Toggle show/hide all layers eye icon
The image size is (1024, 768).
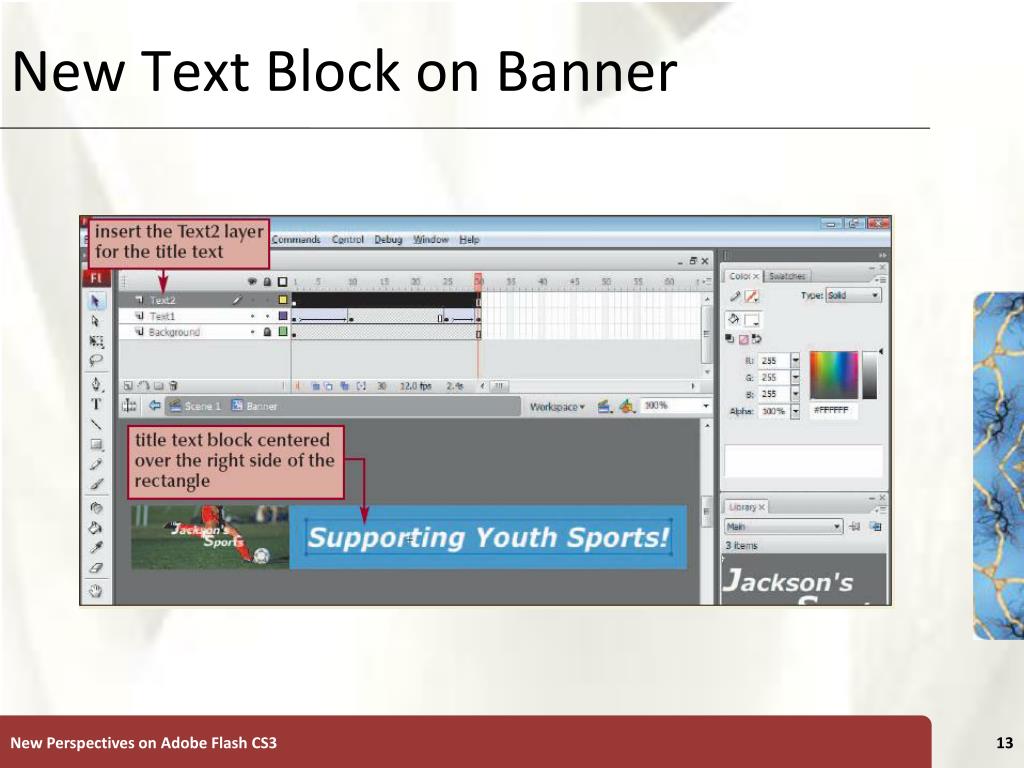pyautogui.click(x=252, y=281)
